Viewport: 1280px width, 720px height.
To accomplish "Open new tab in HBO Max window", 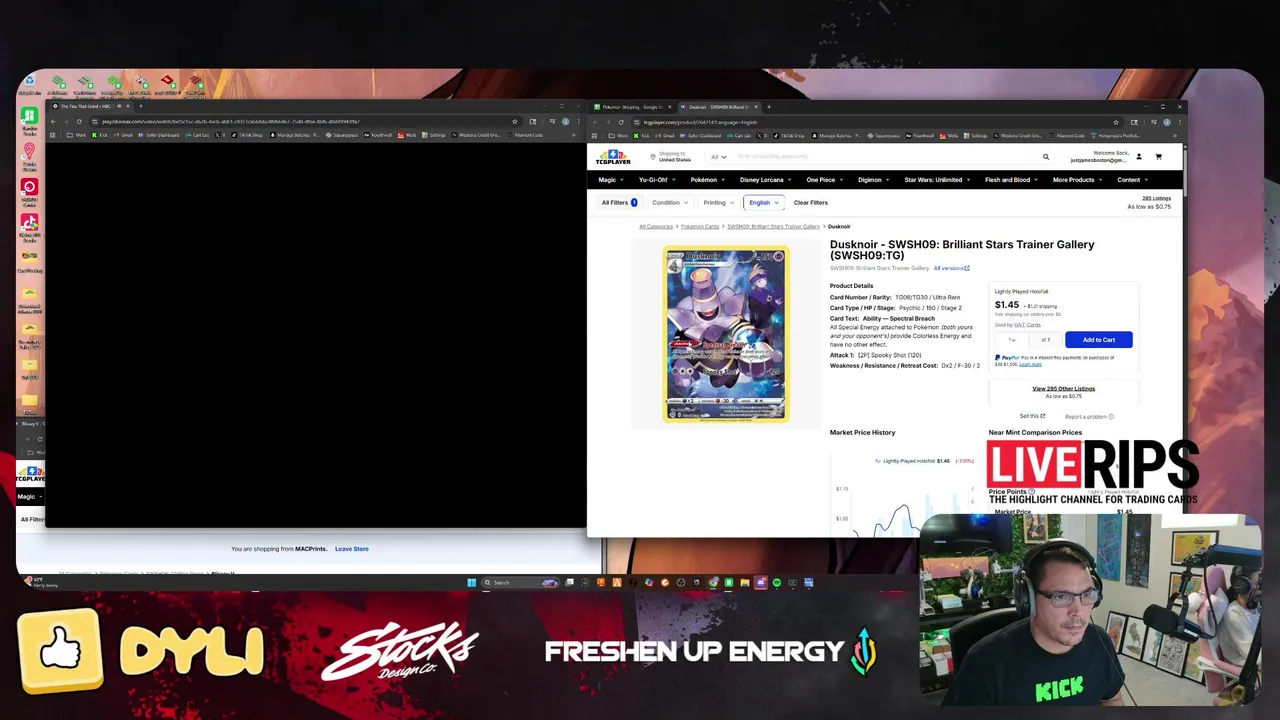I will pyautogui.click(x=141, y=106).
